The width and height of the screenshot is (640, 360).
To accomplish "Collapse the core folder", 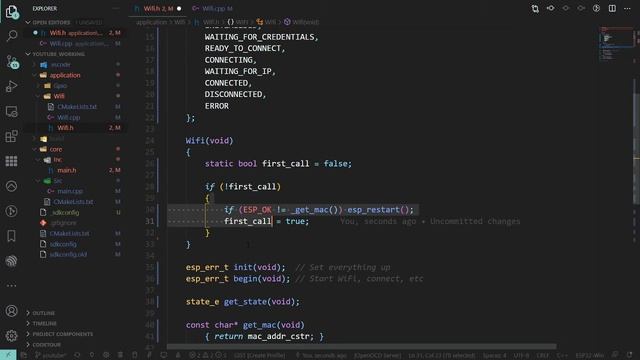I will coord(56,149).
